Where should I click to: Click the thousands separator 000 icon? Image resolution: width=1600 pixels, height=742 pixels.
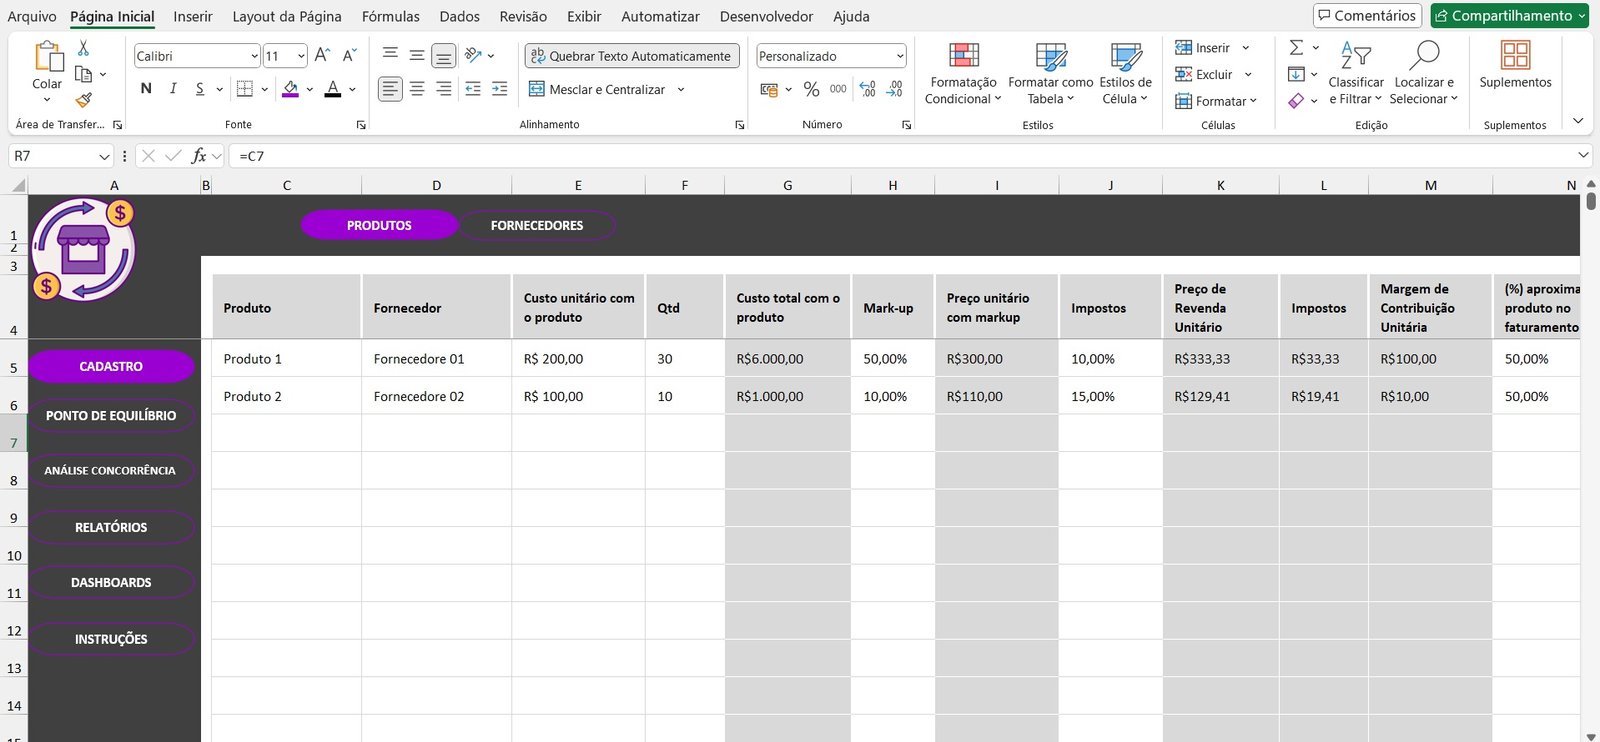coord(838,89)
